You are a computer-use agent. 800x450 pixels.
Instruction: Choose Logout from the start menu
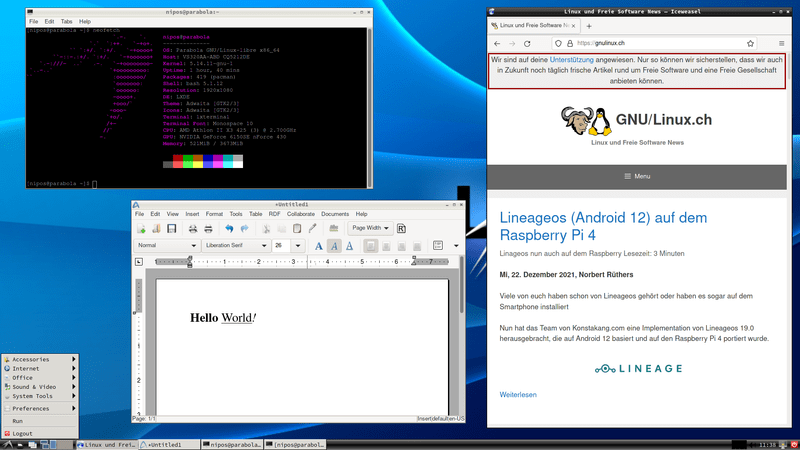(40, 433)
